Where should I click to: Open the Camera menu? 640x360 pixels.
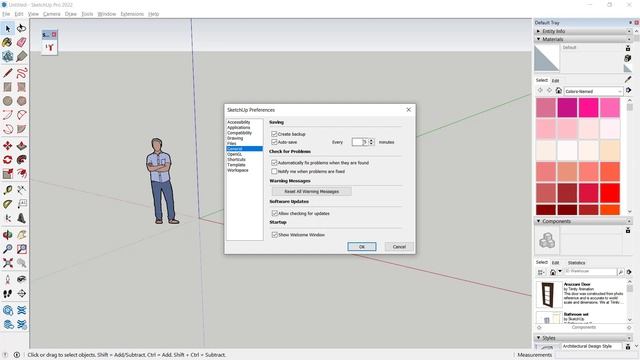(51, 14)
